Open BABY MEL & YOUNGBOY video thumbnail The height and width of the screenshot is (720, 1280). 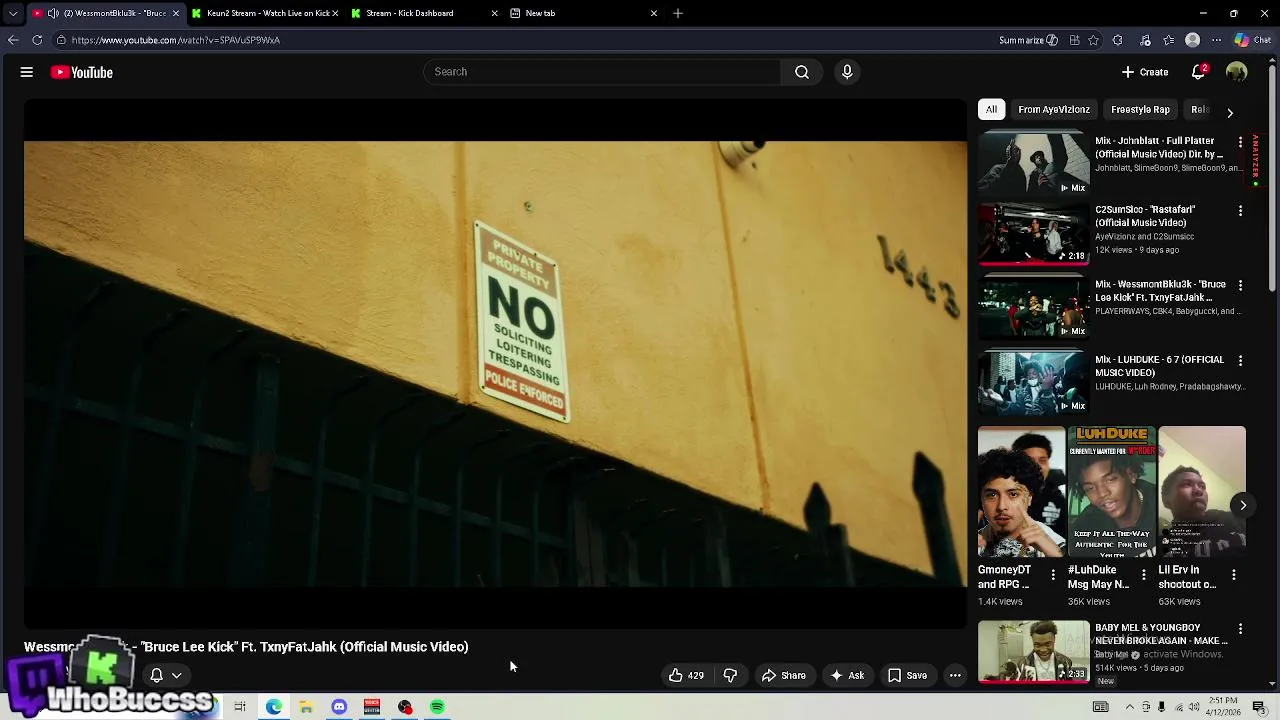click(x=1033, y=651)
